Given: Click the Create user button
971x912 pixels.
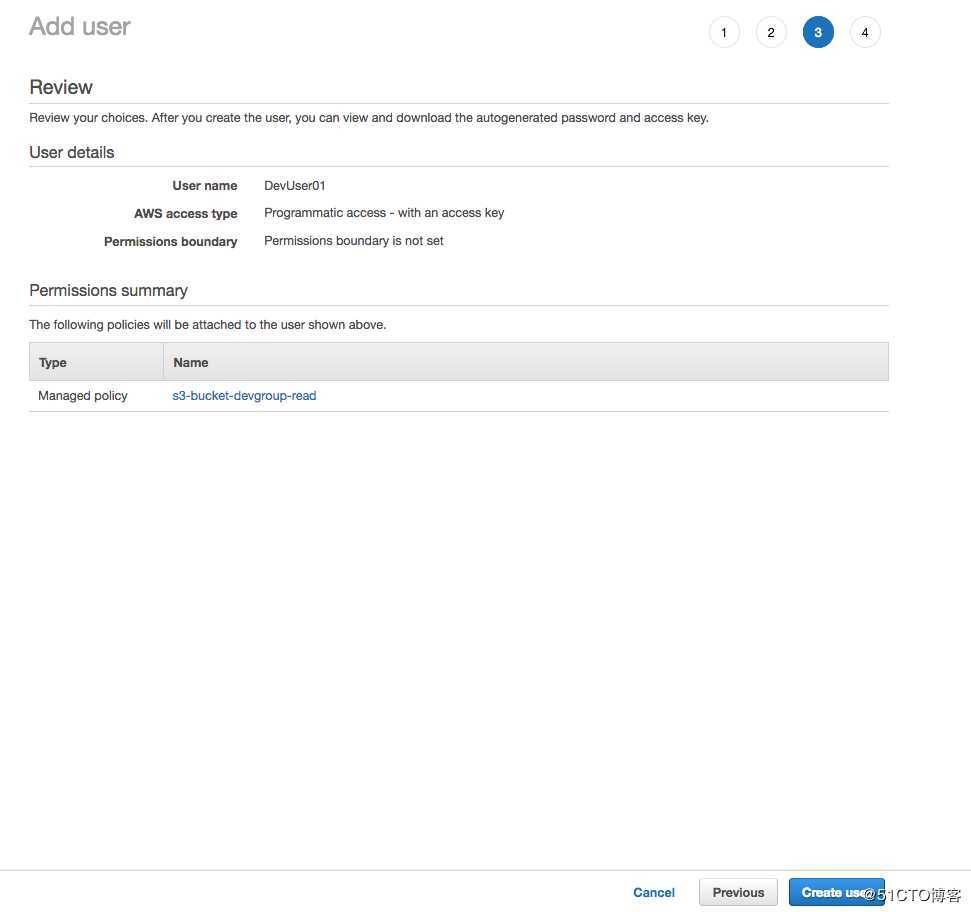Looking at the screenshot, I should pyautogui.click(x=837, y=892).
